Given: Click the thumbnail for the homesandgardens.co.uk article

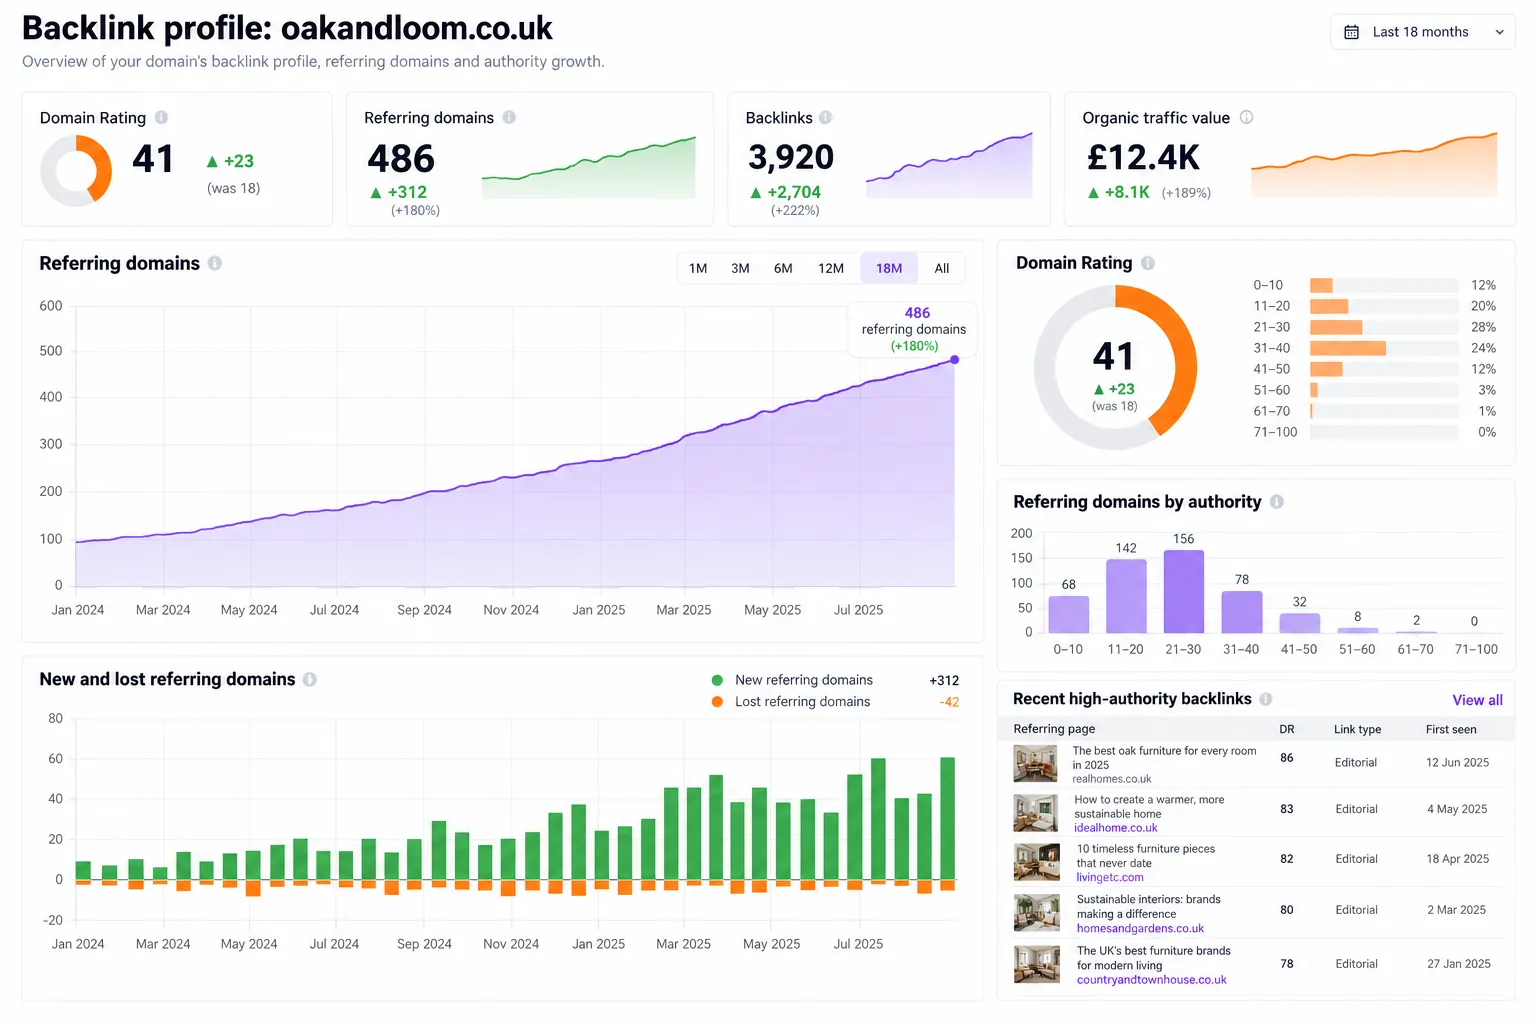Looking at the screenshot, I should [1036, 913].
